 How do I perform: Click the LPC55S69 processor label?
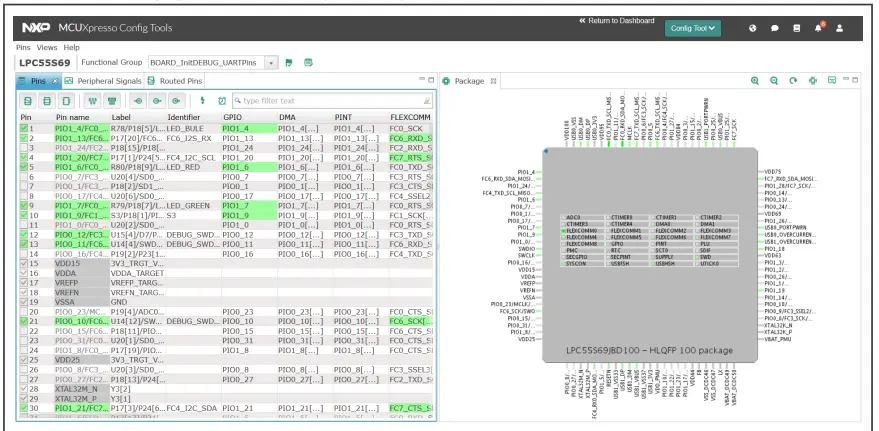45,63
